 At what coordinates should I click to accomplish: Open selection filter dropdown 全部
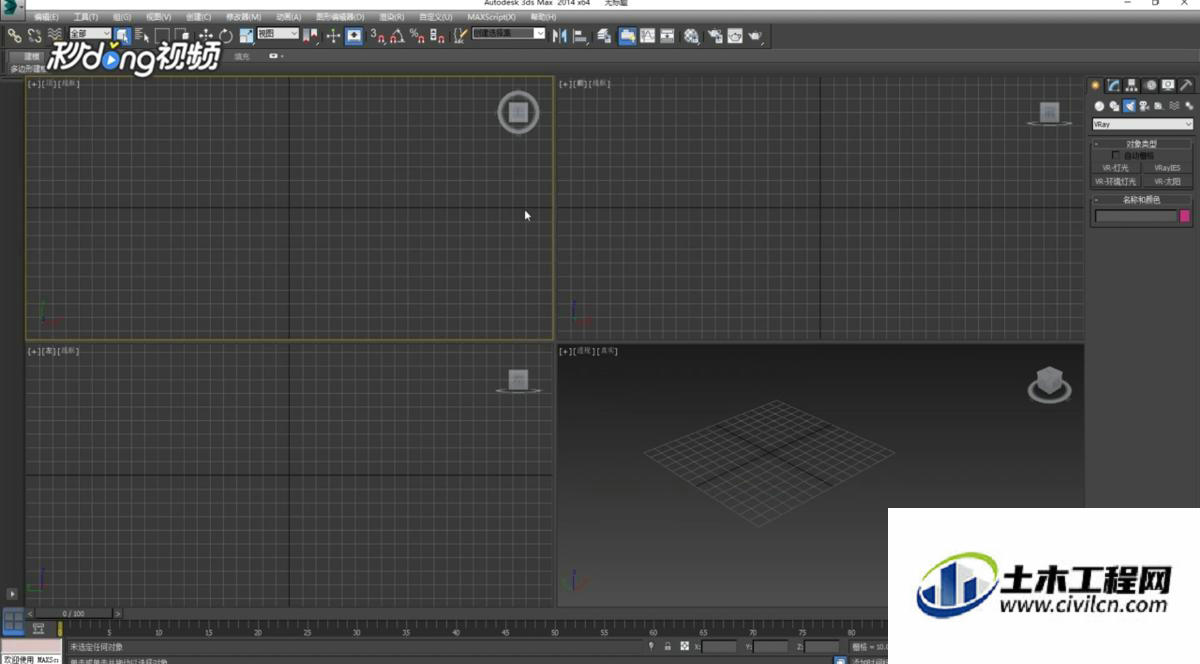[90, 34]
